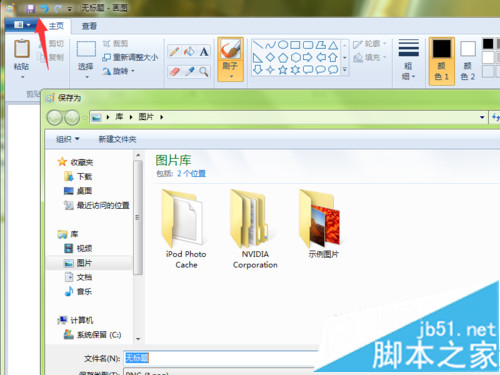This screenshot has width=500, height=375.
Task: Click the Forward button in Save As dialog
Action: pos(72,117)
